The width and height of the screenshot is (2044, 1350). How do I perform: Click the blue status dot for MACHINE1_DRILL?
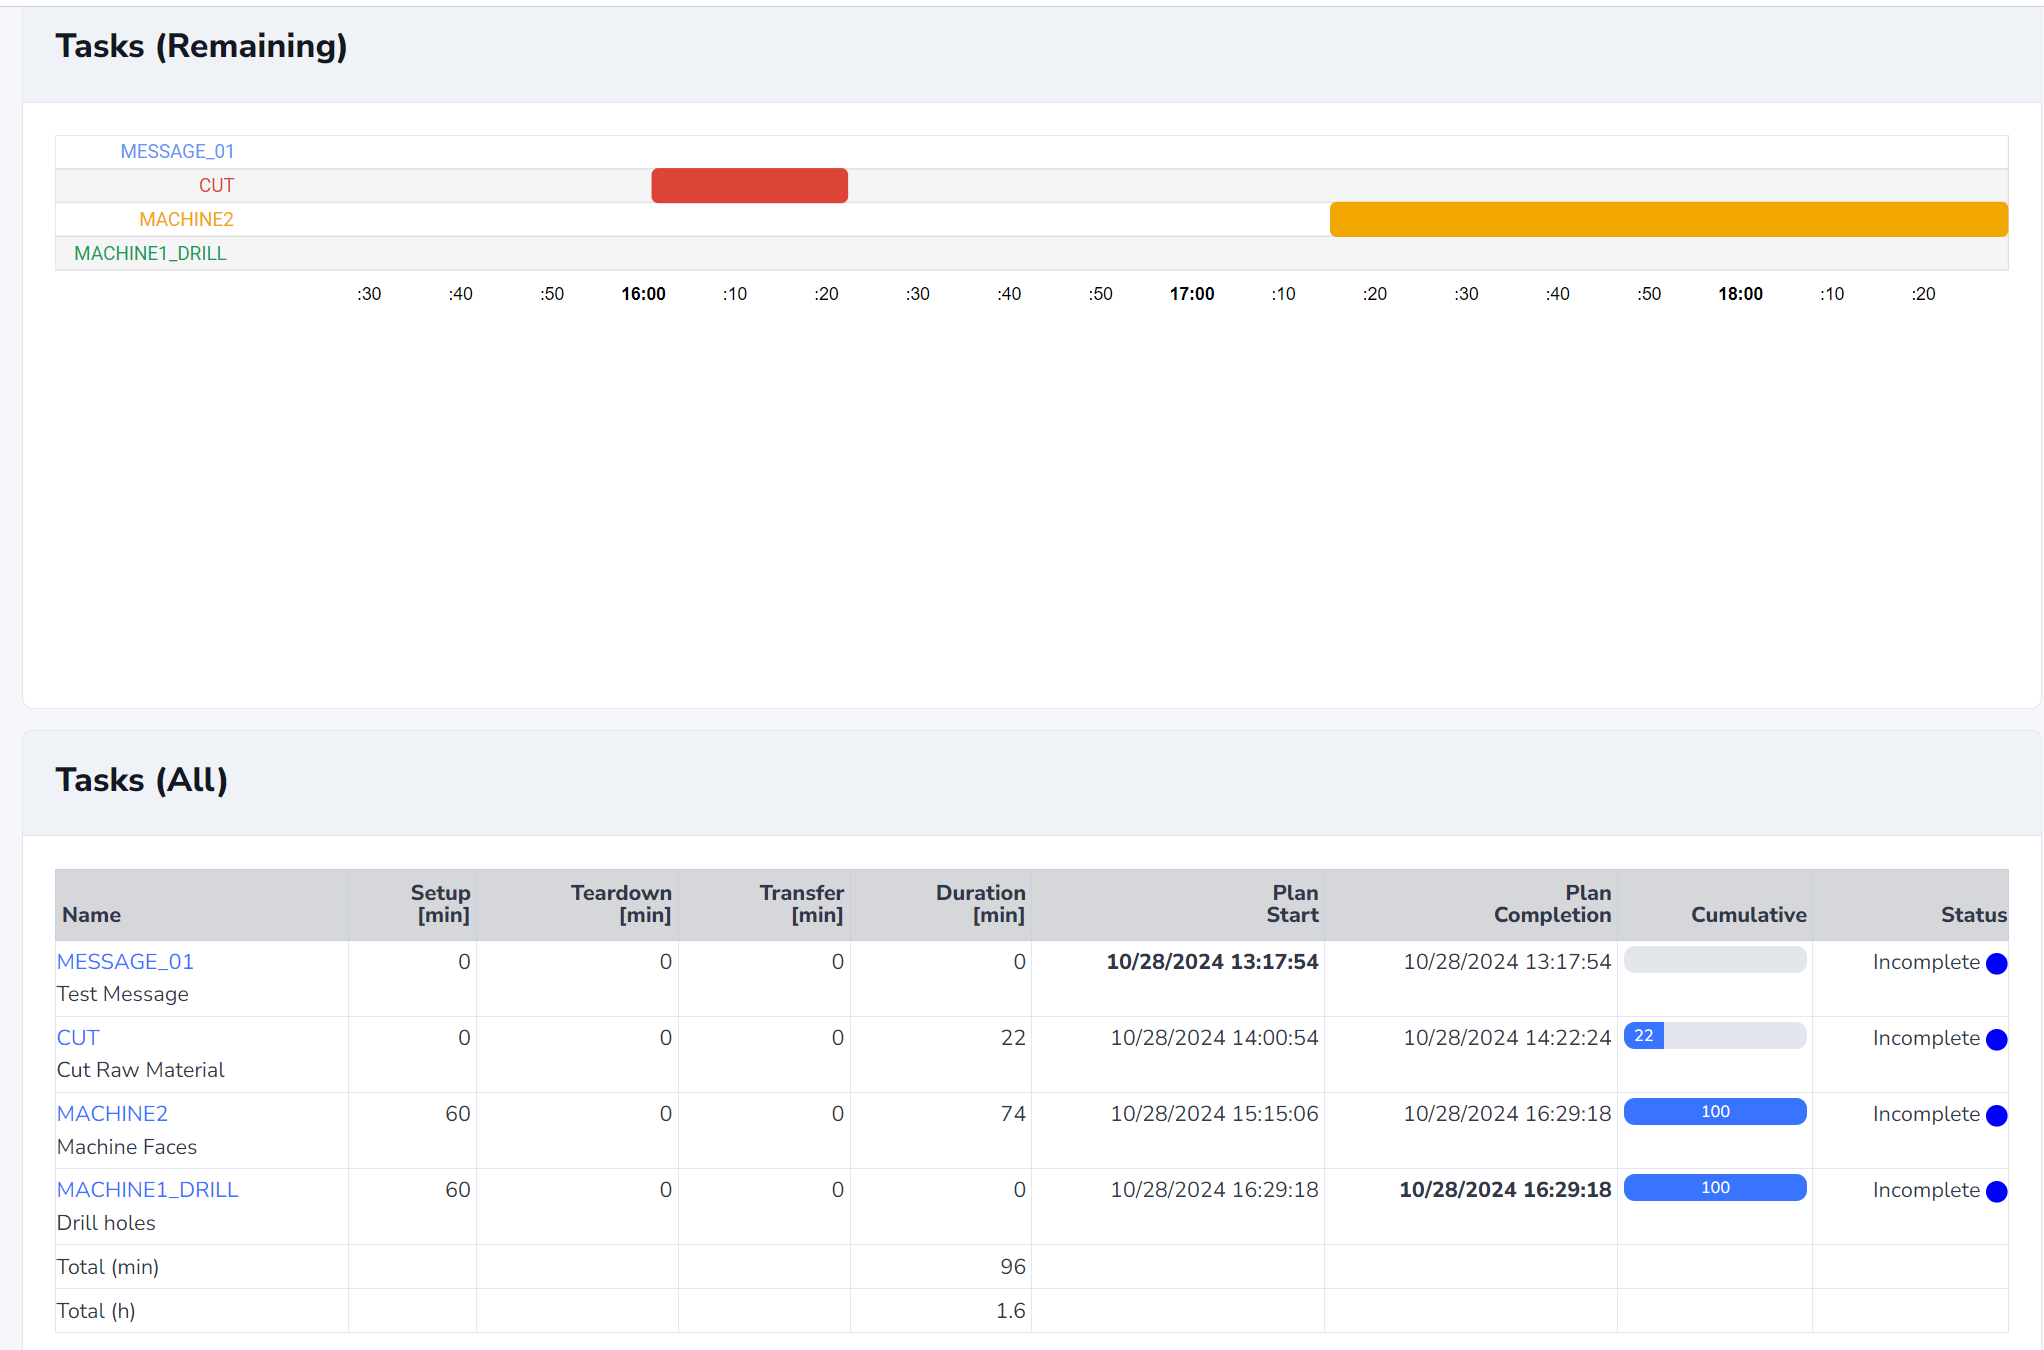click(1996, 1191)
